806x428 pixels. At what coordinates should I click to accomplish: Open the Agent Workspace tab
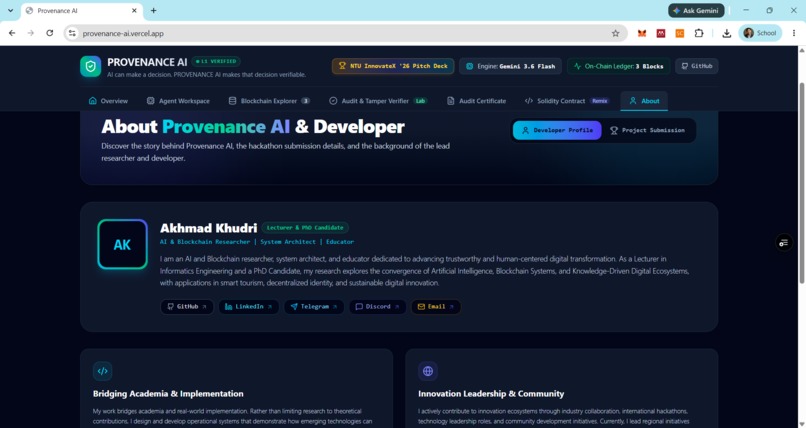point(178,101)
